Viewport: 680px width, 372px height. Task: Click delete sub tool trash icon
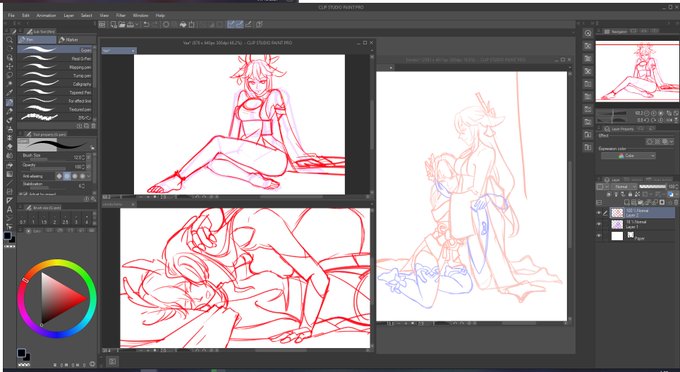click(x=93, y=126)
